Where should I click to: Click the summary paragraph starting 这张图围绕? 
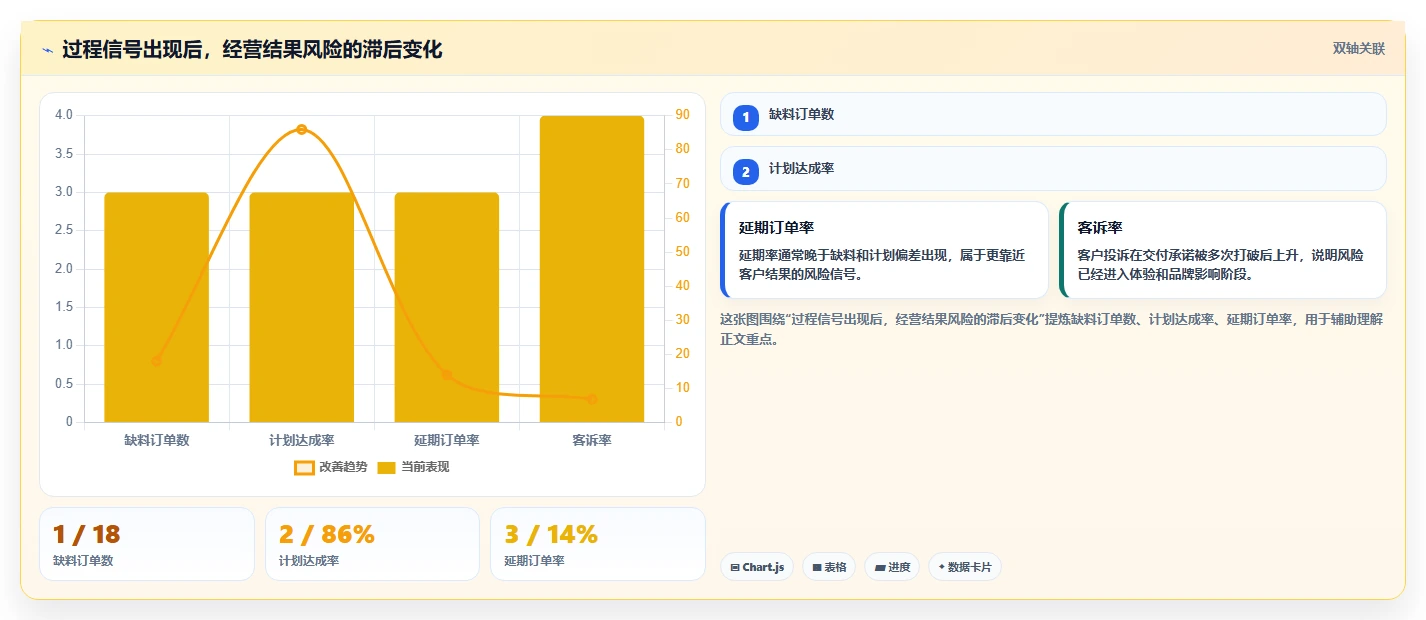pos(1051,329)
